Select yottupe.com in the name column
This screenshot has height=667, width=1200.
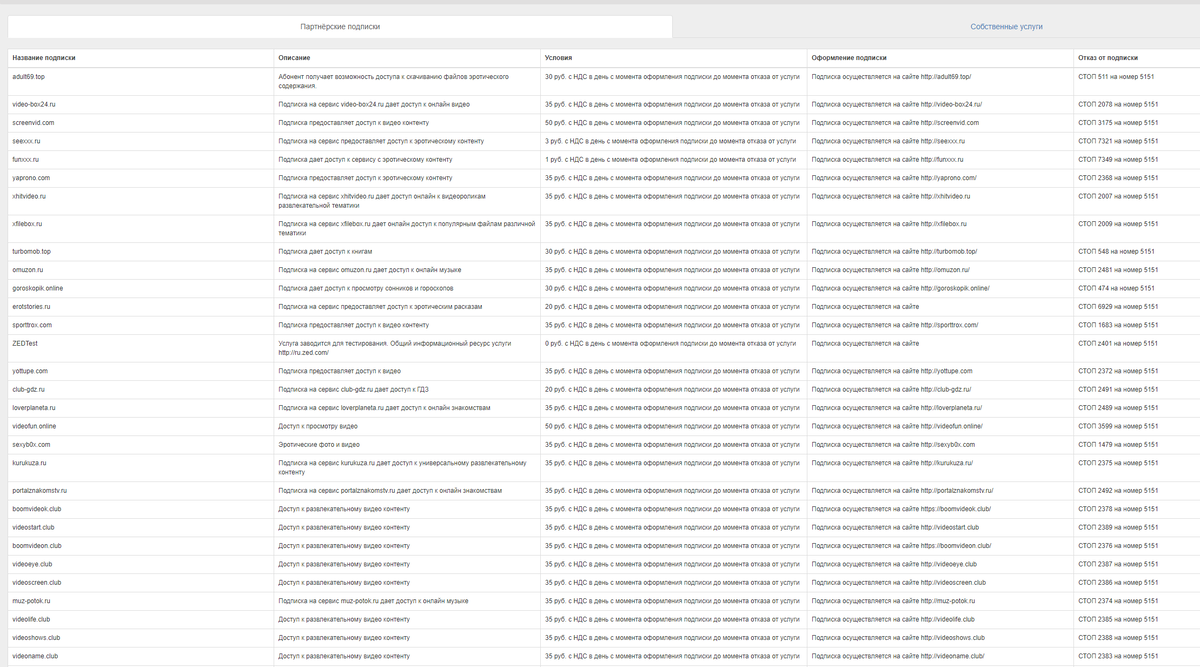coord(30,371)
